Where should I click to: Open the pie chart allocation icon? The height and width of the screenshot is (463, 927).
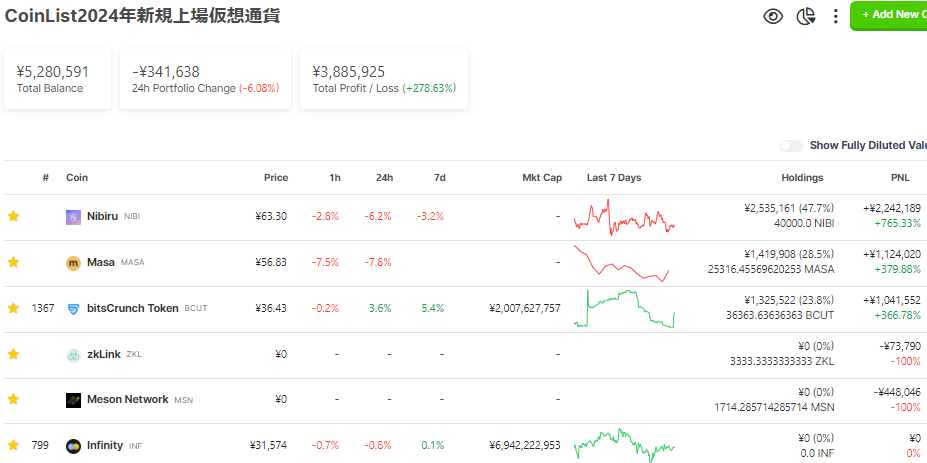click(x=805, y=16)
